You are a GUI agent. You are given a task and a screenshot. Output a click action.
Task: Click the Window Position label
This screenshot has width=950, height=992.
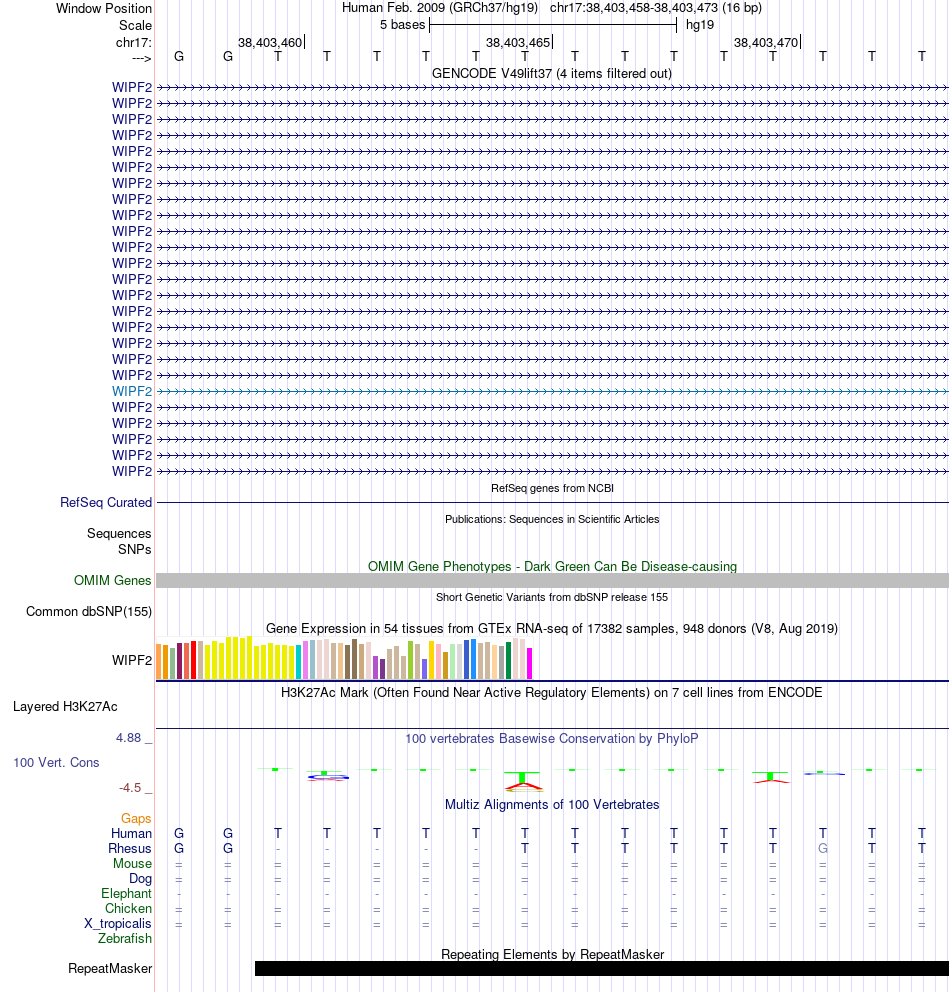coord(104,8)
